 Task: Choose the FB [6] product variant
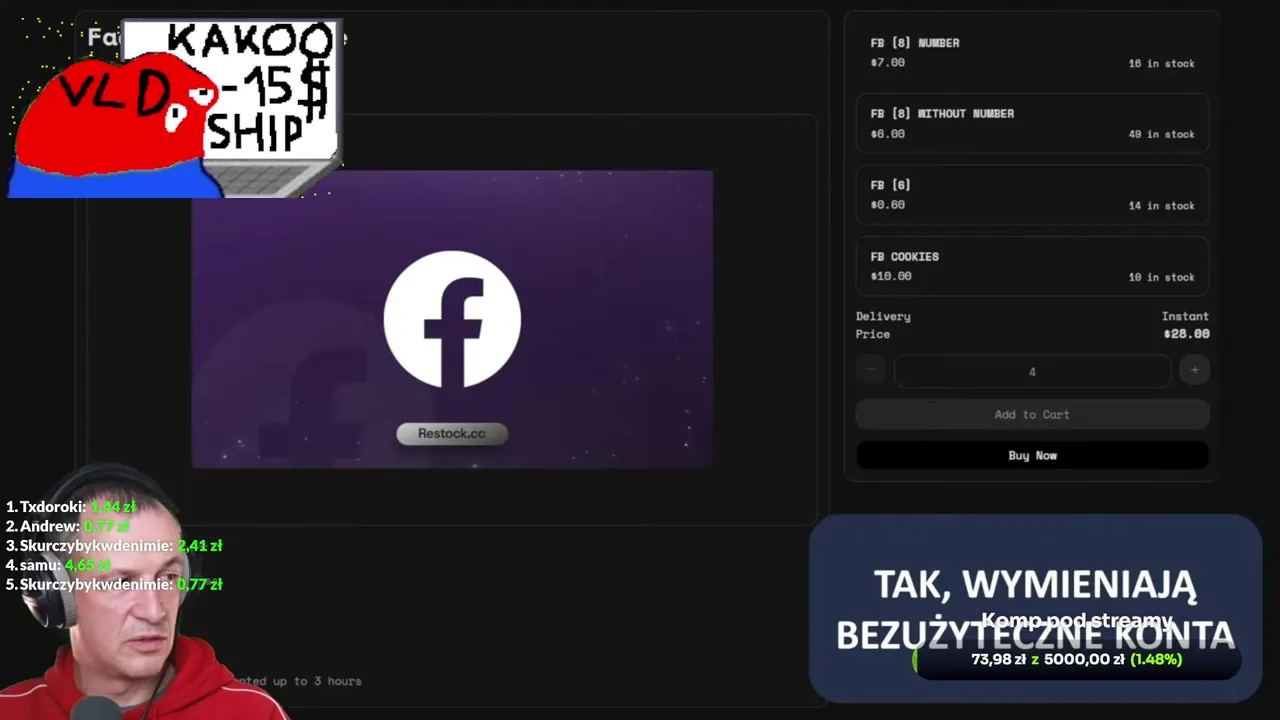(1032, 195)
